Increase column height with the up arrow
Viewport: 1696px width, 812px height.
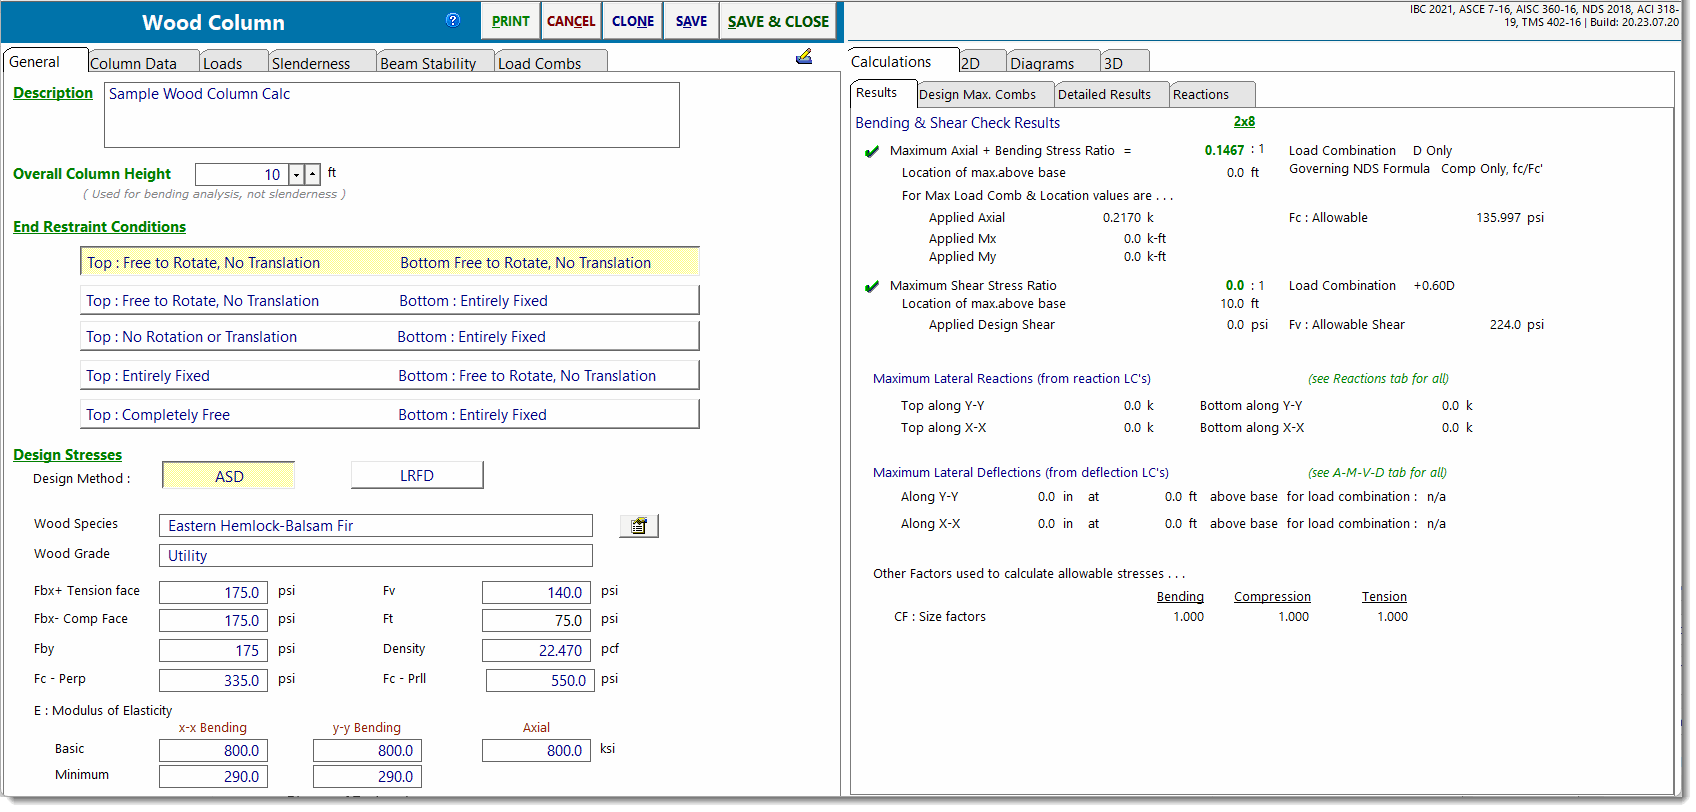click(x=312, y=174)
